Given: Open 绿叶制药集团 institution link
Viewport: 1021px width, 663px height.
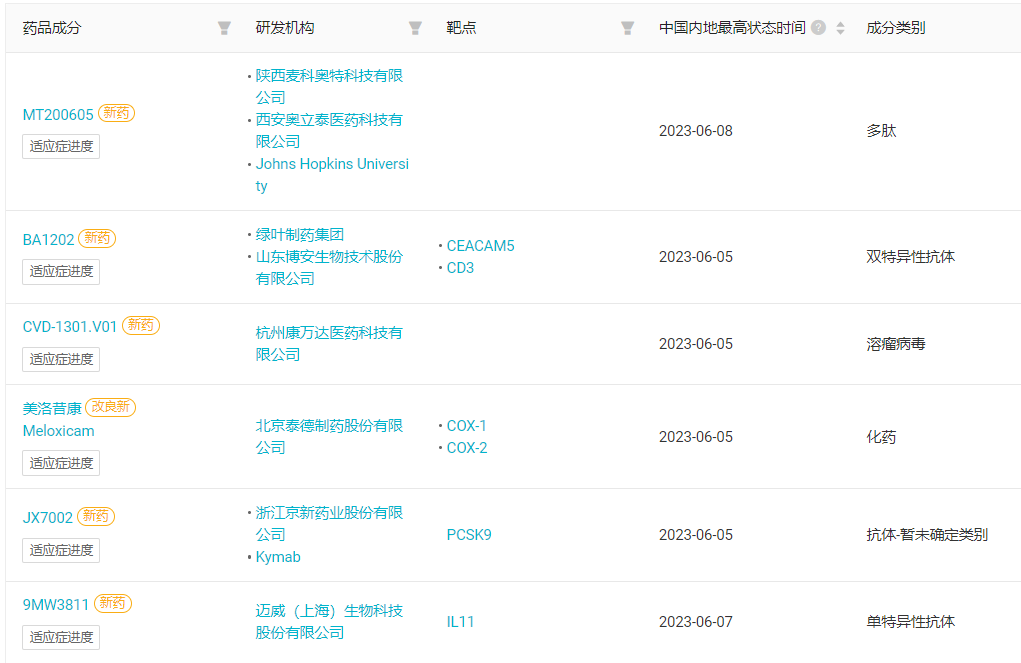Looking at the screenshot, I should 300,234.
